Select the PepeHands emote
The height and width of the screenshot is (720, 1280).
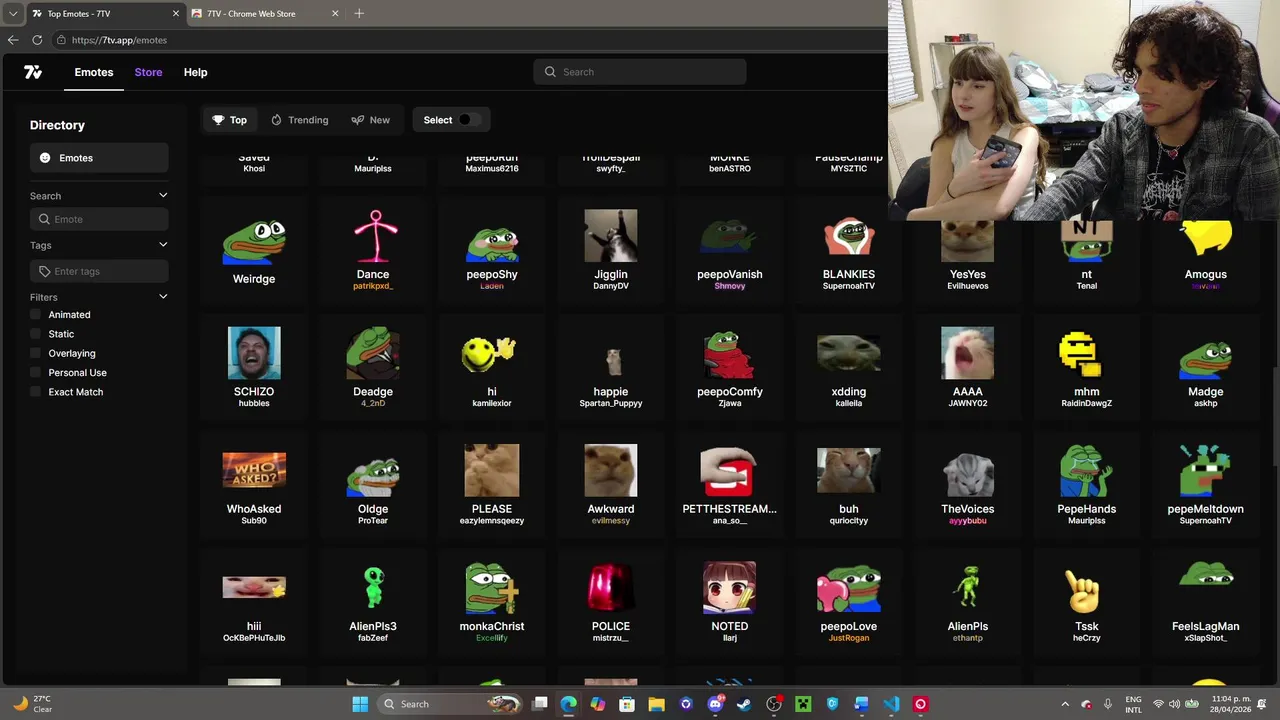coord(1087,486)
